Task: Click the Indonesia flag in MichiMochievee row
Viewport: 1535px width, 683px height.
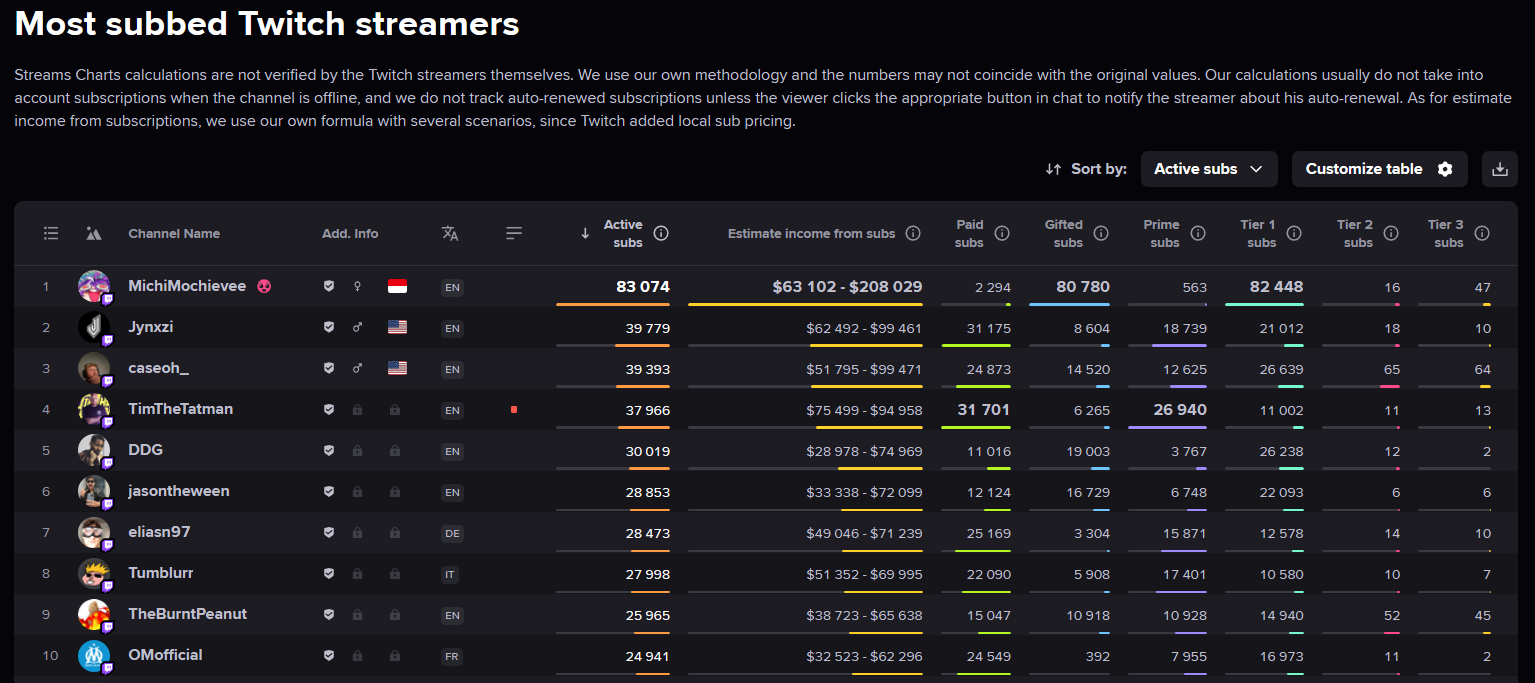Action: [x=397, y=286]
